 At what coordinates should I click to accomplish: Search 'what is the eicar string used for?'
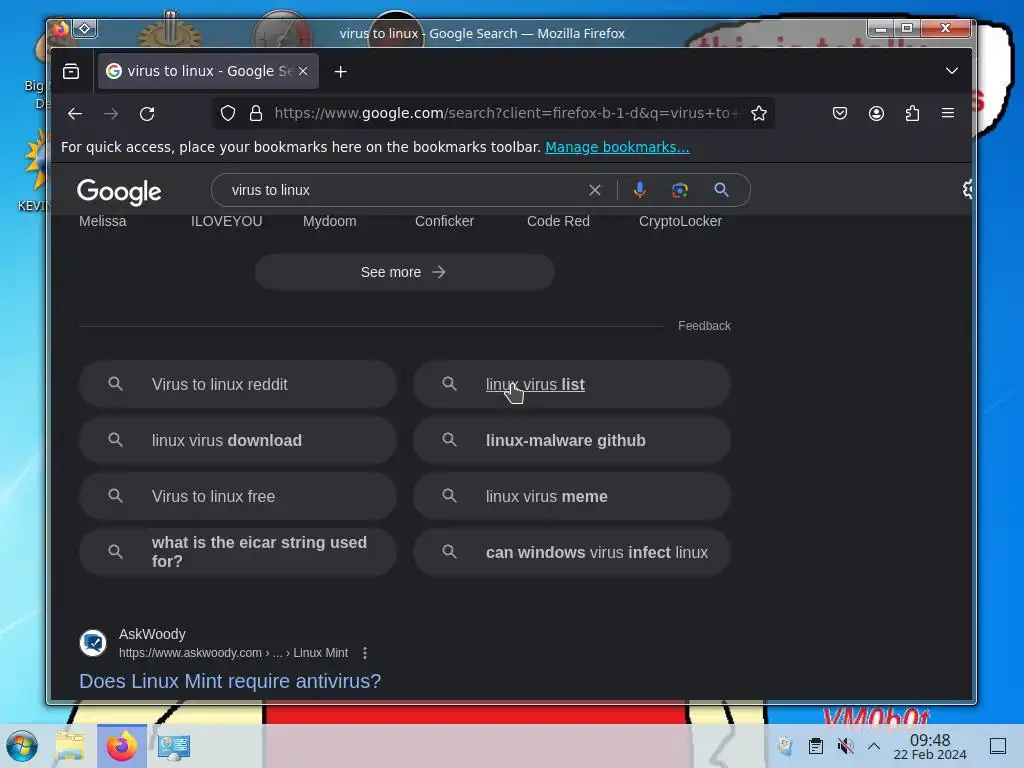(238, 552)
